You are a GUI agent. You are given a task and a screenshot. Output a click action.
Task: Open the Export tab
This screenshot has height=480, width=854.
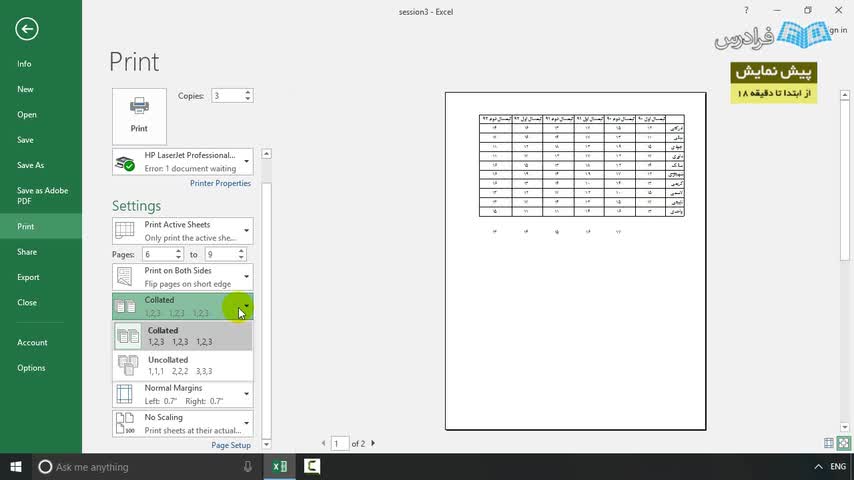41,277
